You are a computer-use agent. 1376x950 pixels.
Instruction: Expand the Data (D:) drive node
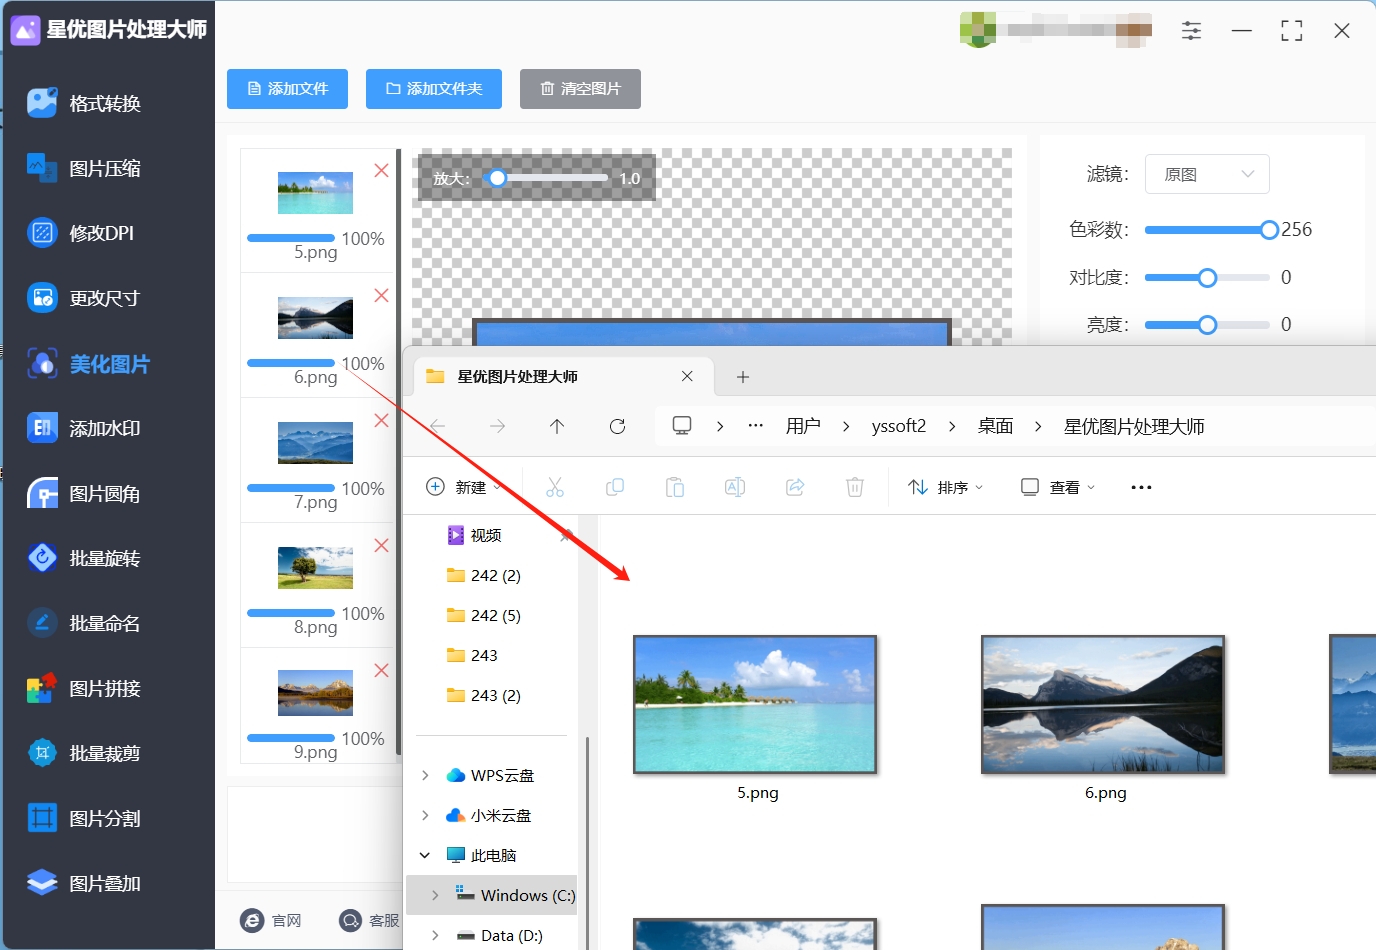pyautogui.click(x=435, y=935)
